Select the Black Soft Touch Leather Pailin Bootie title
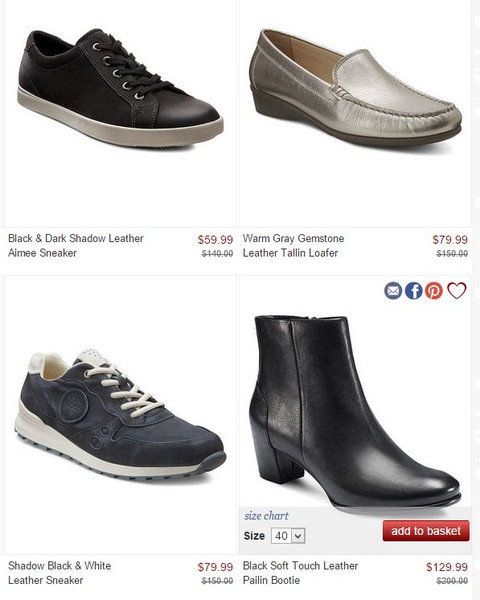 [x=300, y=573]
